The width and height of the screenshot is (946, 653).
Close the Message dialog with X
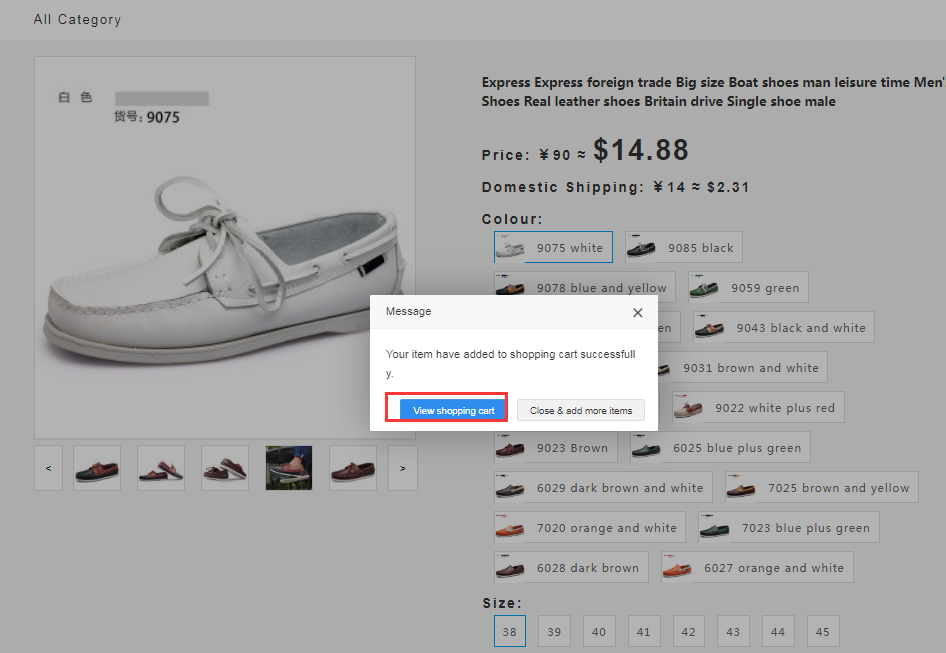click(x=638, y=313)
